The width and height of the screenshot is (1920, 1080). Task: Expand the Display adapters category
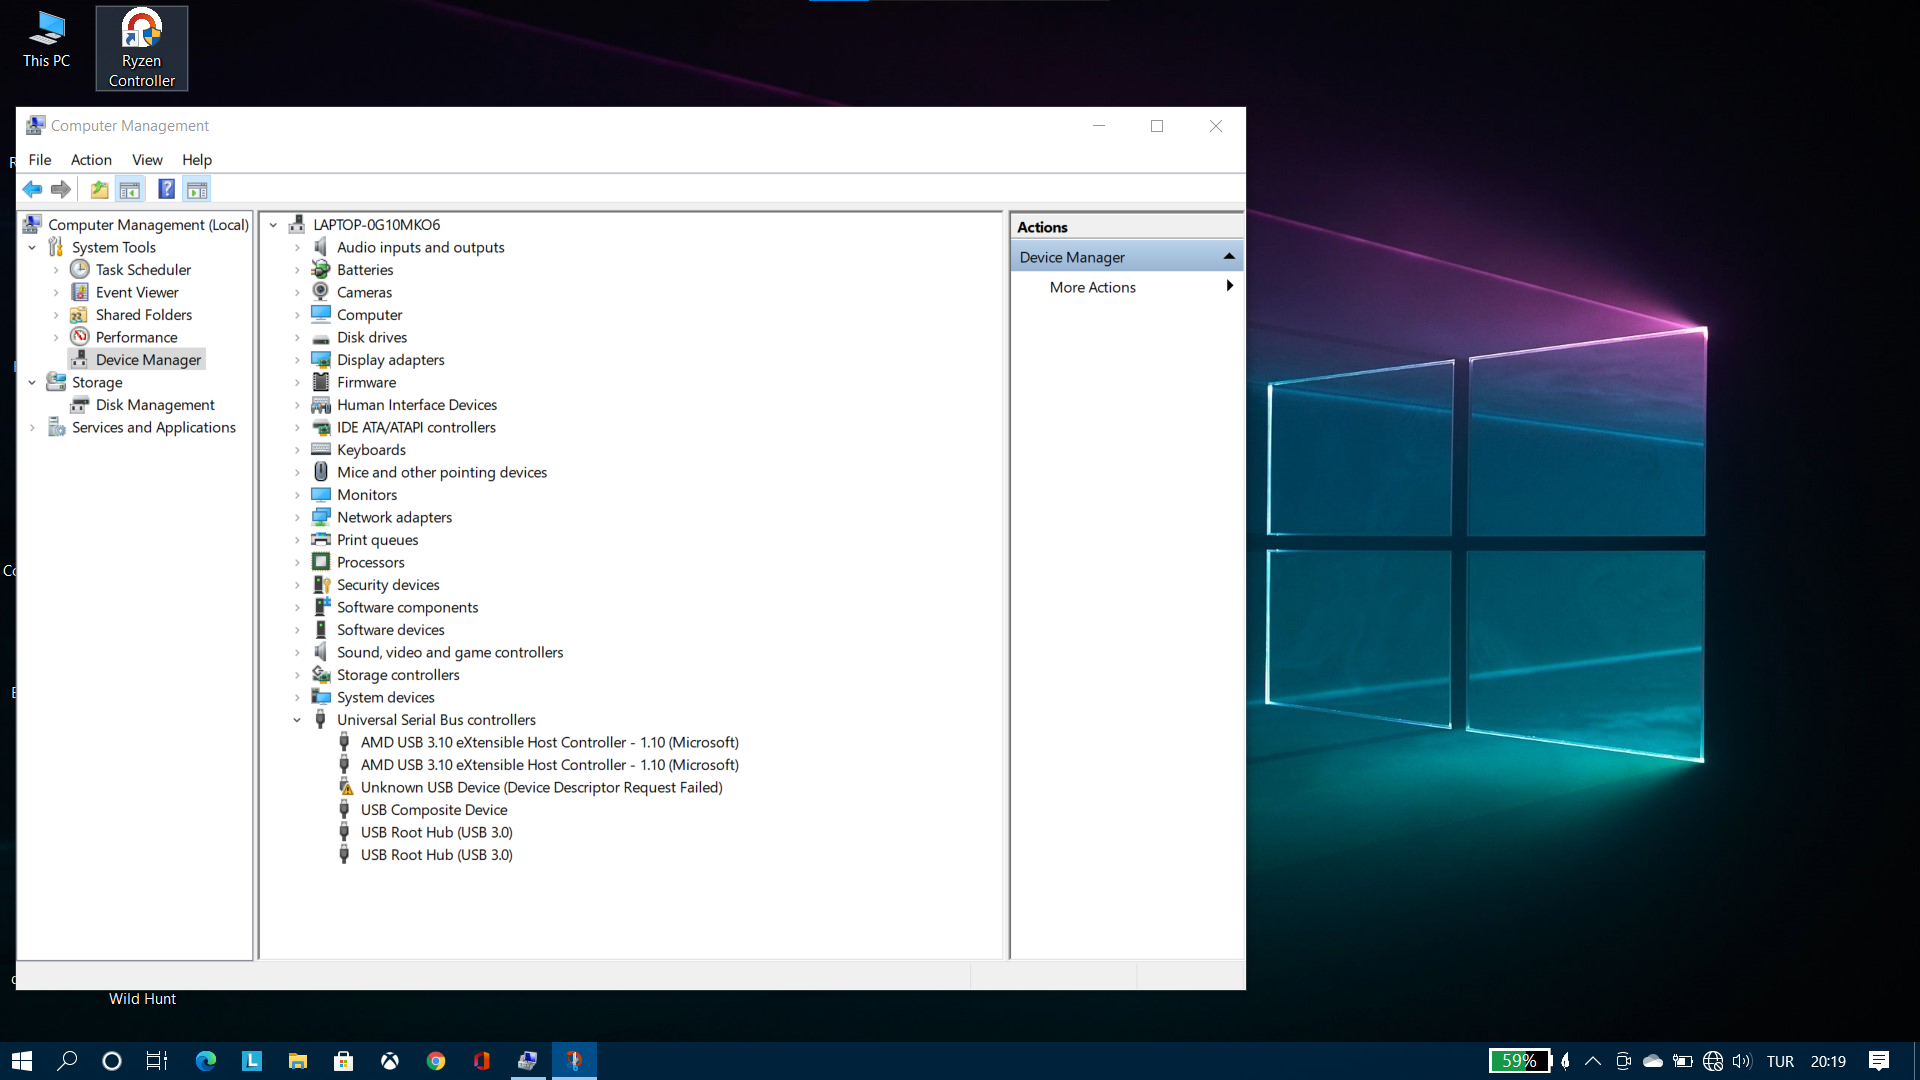click(x=297, y=360)
